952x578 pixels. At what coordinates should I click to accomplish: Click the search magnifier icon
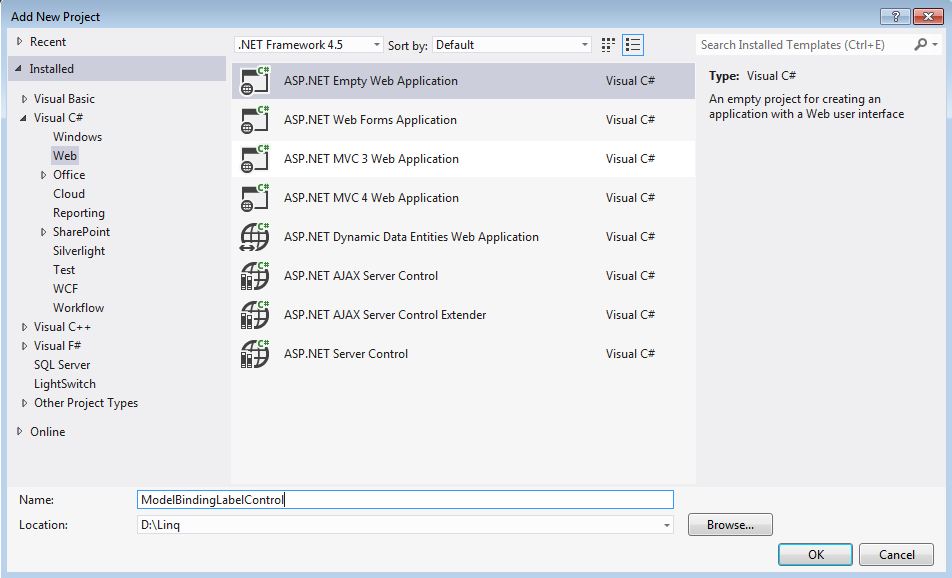click(921, 45)
